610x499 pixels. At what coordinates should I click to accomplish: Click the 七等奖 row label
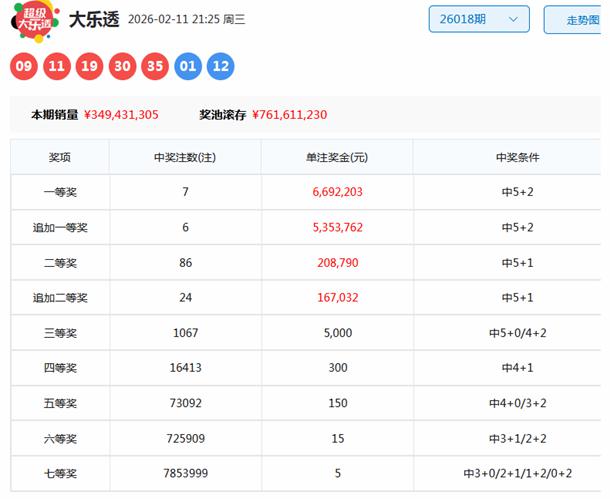[60, 473]
